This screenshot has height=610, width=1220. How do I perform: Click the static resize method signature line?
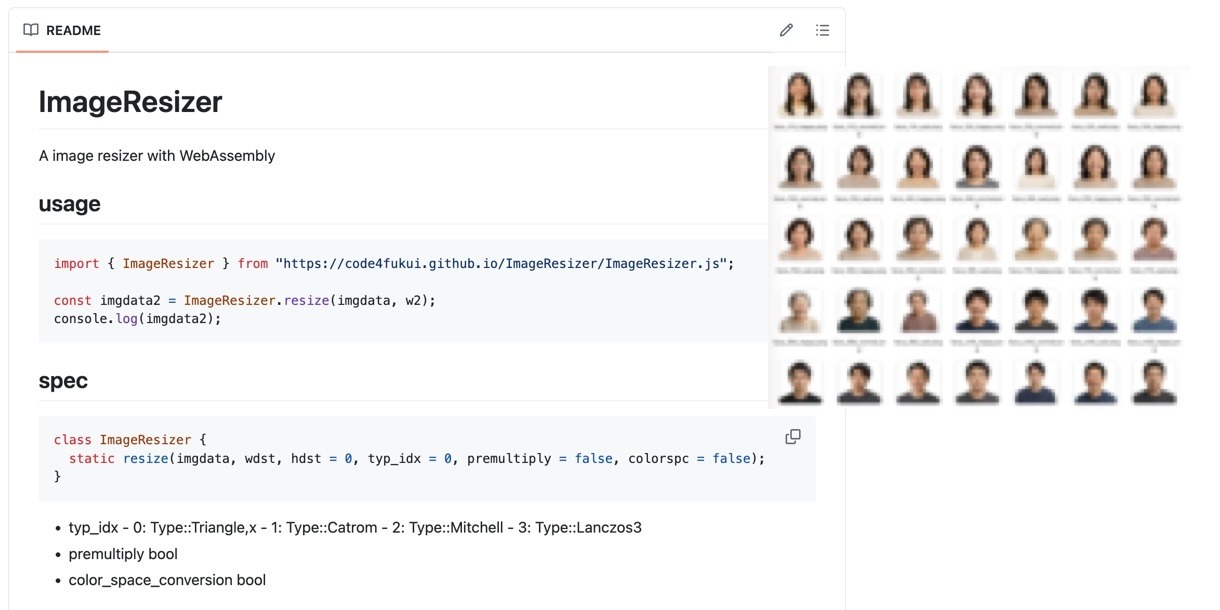pyautogui.click(x=416, y=458)
